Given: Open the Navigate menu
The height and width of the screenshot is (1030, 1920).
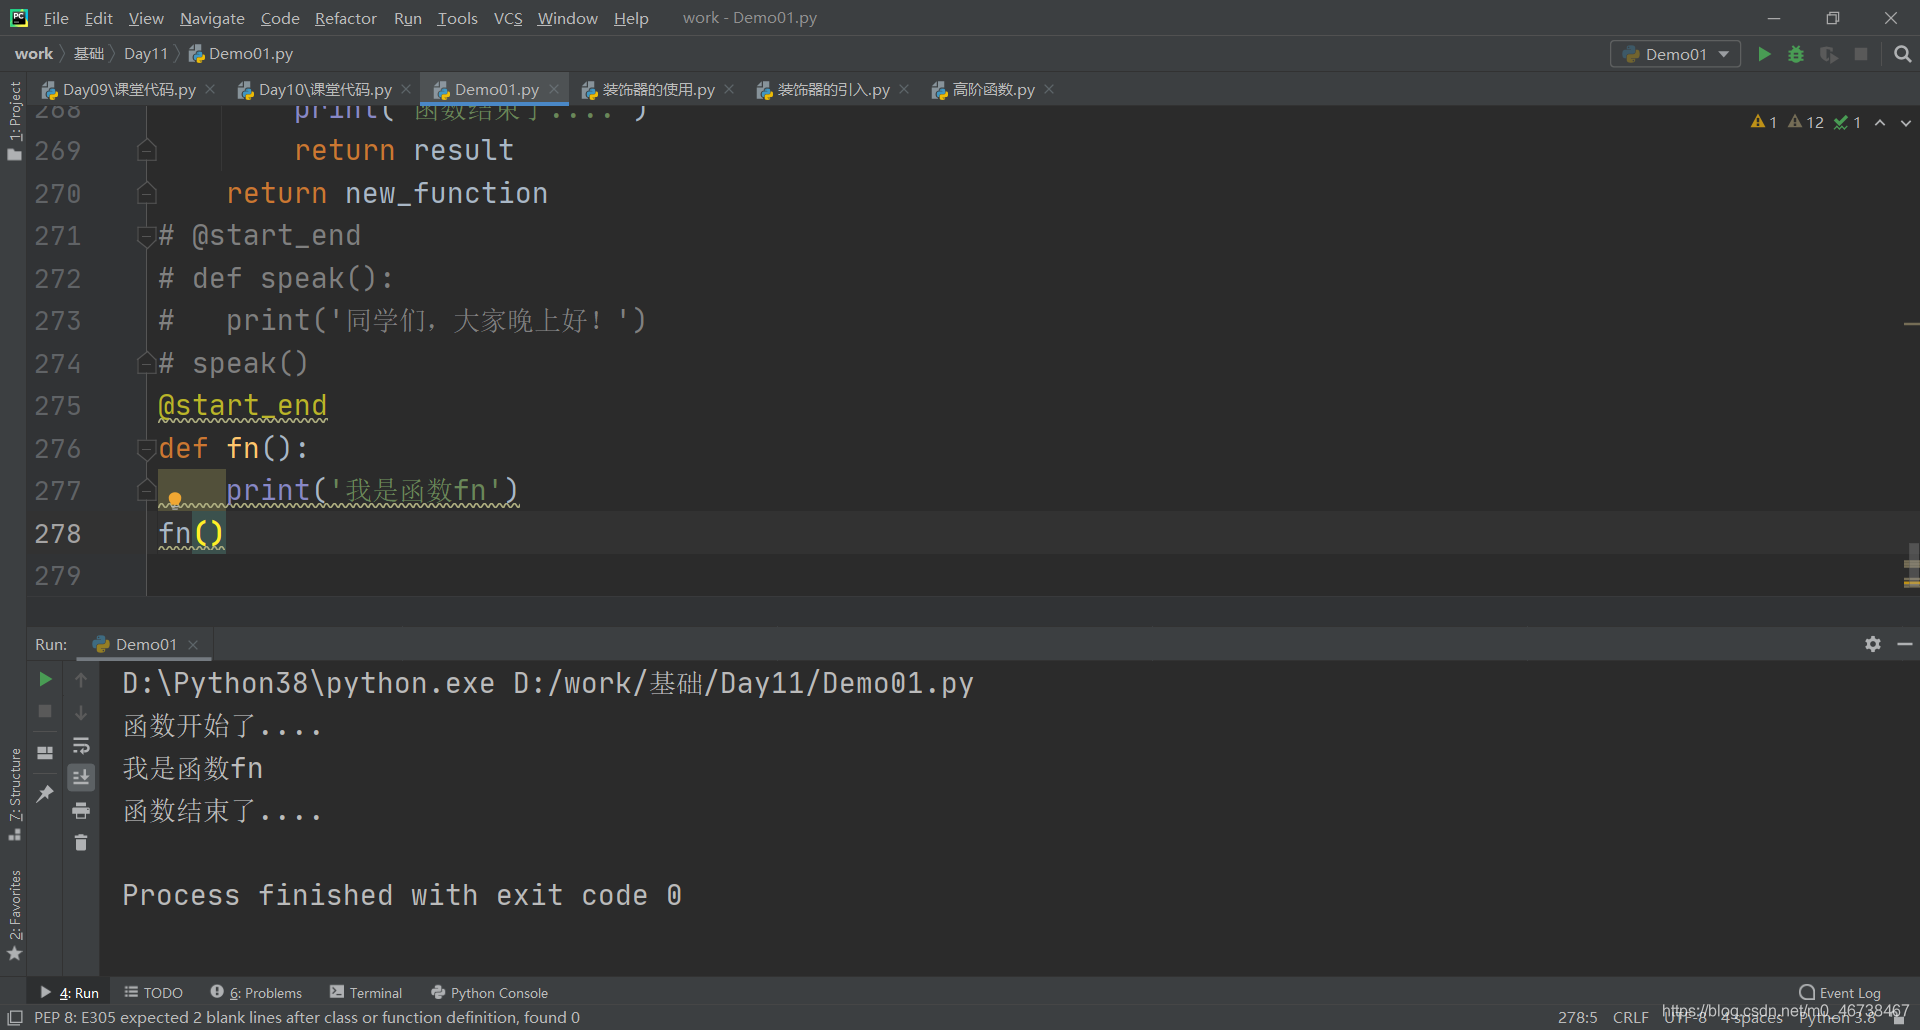Looking at the screenshot, I should [212, 18].
